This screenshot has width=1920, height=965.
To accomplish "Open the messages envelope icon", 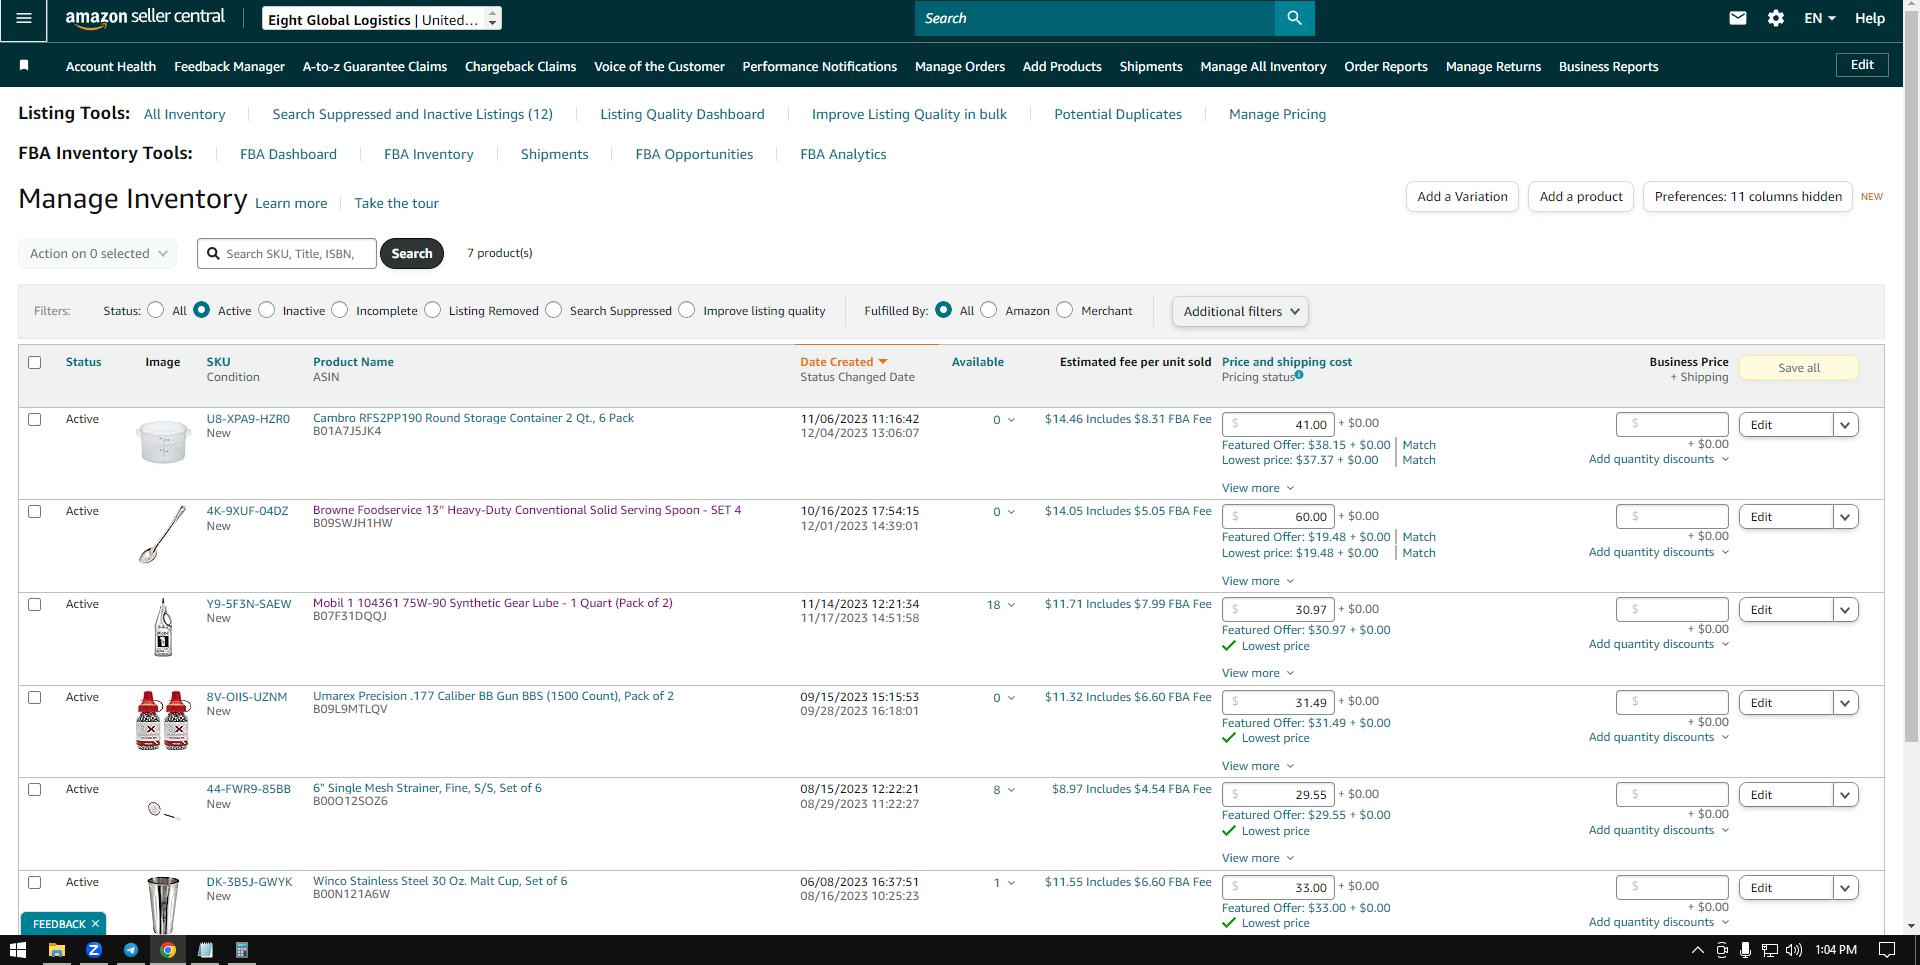I will point(1738,18).
